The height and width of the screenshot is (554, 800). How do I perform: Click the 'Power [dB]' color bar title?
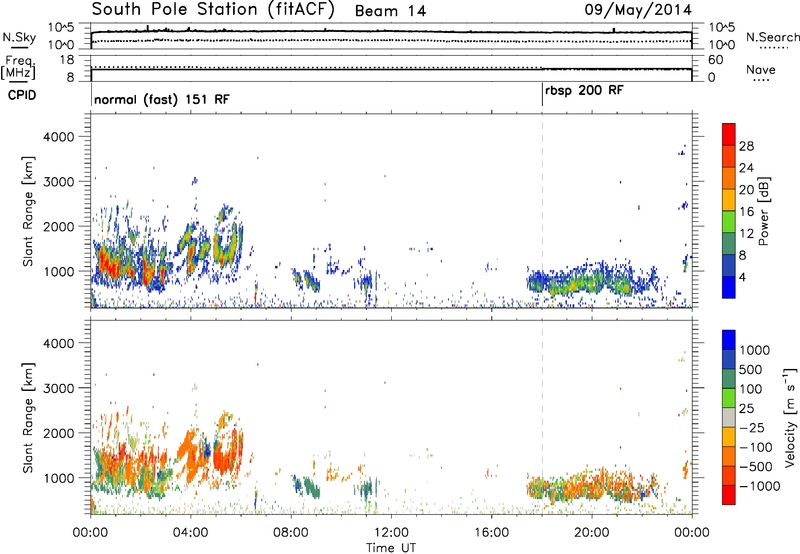pyautogui.click(x=763, y=211)
